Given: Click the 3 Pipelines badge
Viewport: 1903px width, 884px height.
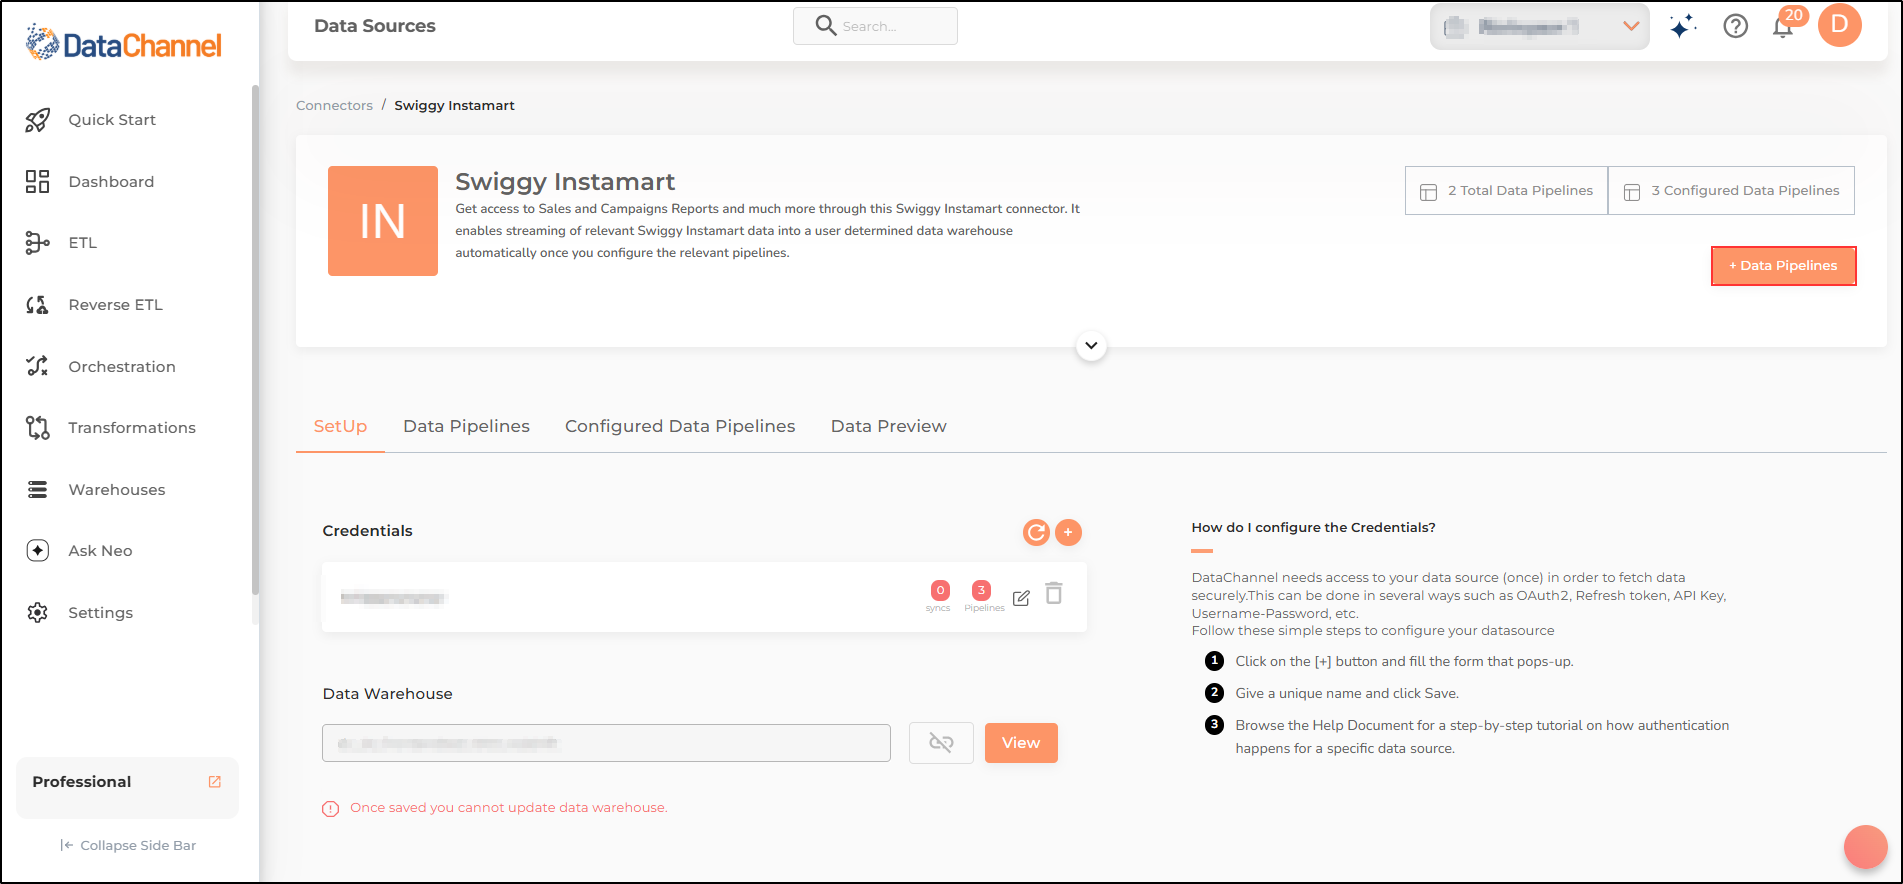Looking at the screenshot, I should pos(982,591).
